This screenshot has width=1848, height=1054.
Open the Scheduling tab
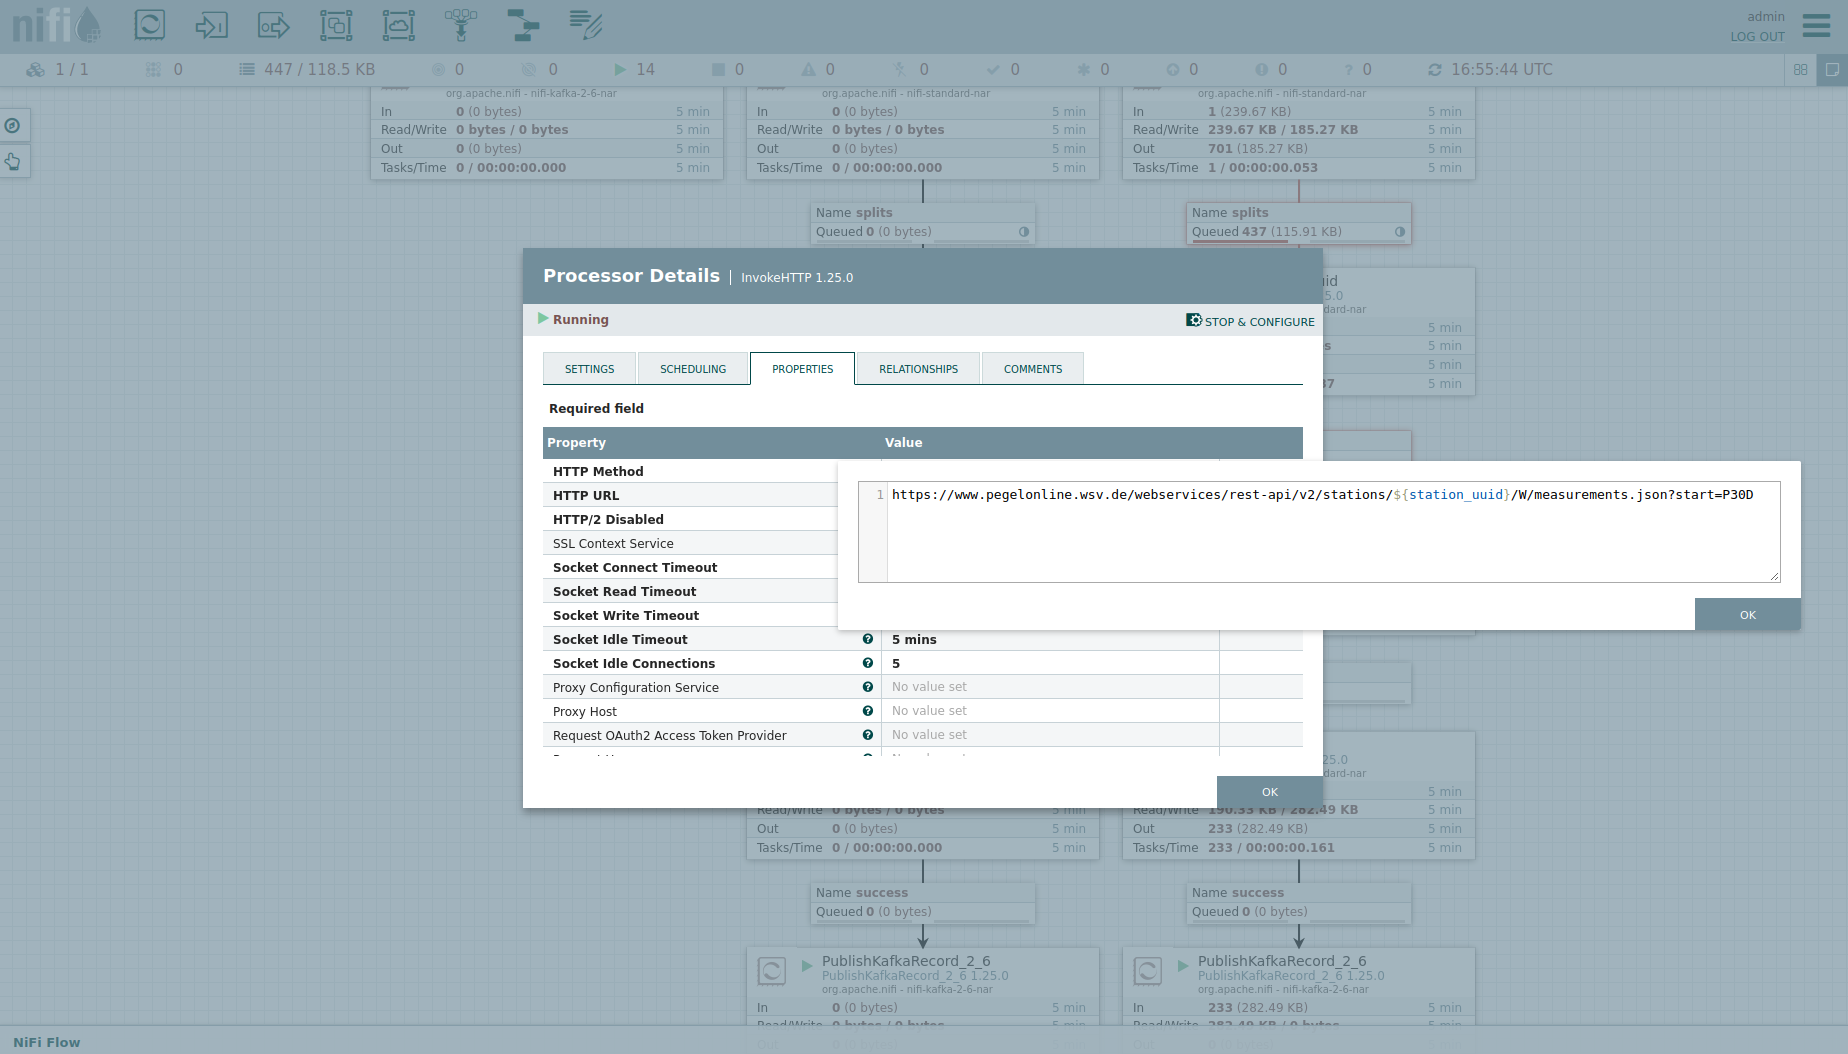tap(693, 369)
